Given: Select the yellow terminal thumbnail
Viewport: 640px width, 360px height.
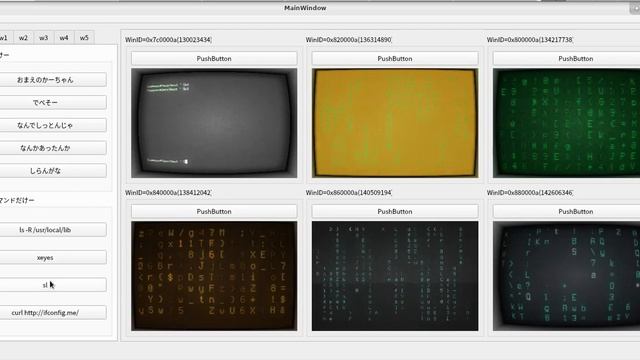Looking at the screenshot, I should pyautogui.click(x=395, y=123).
